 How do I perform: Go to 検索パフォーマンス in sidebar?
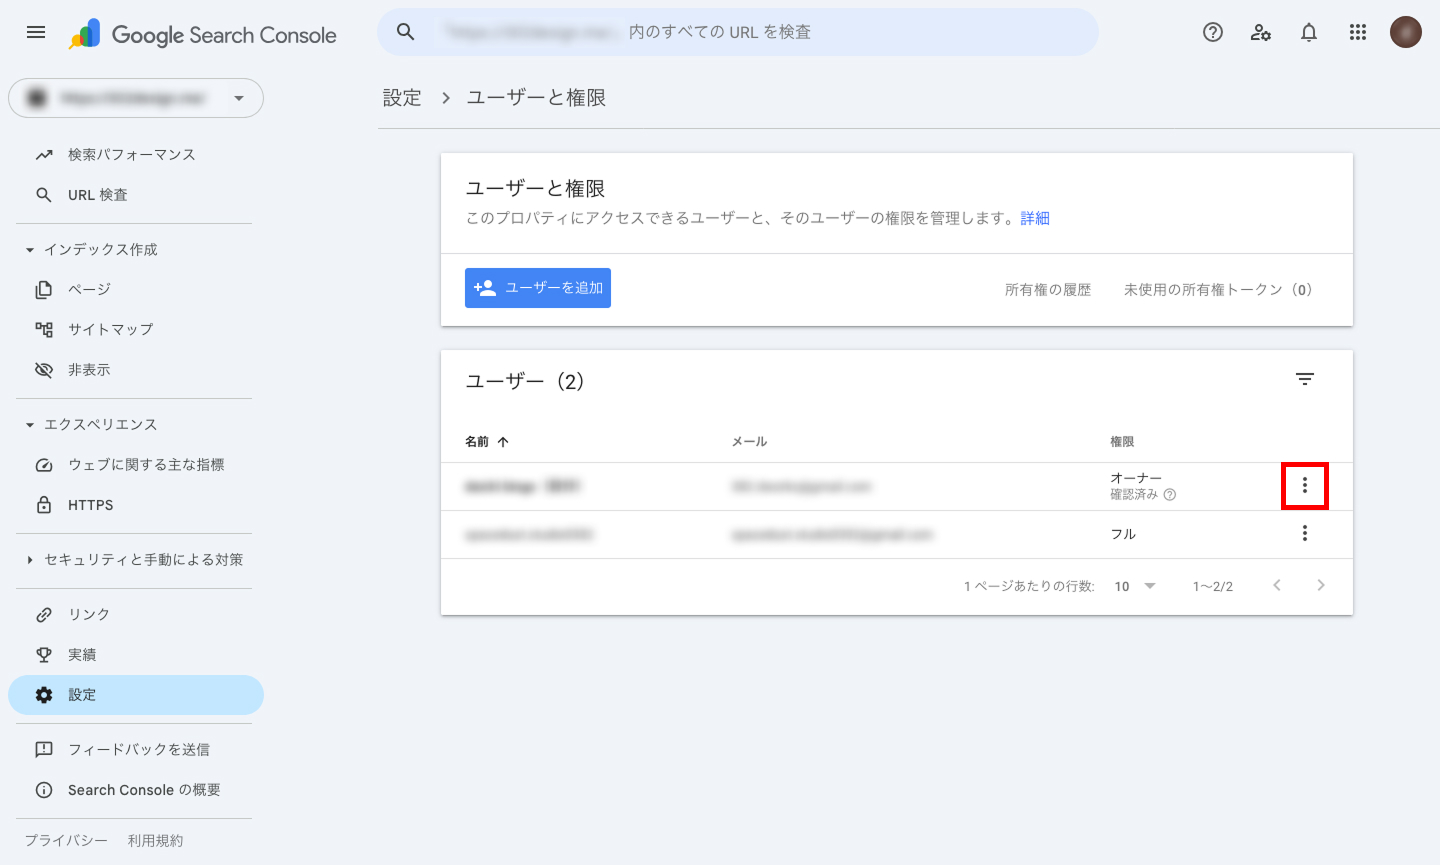pos(131,155)
